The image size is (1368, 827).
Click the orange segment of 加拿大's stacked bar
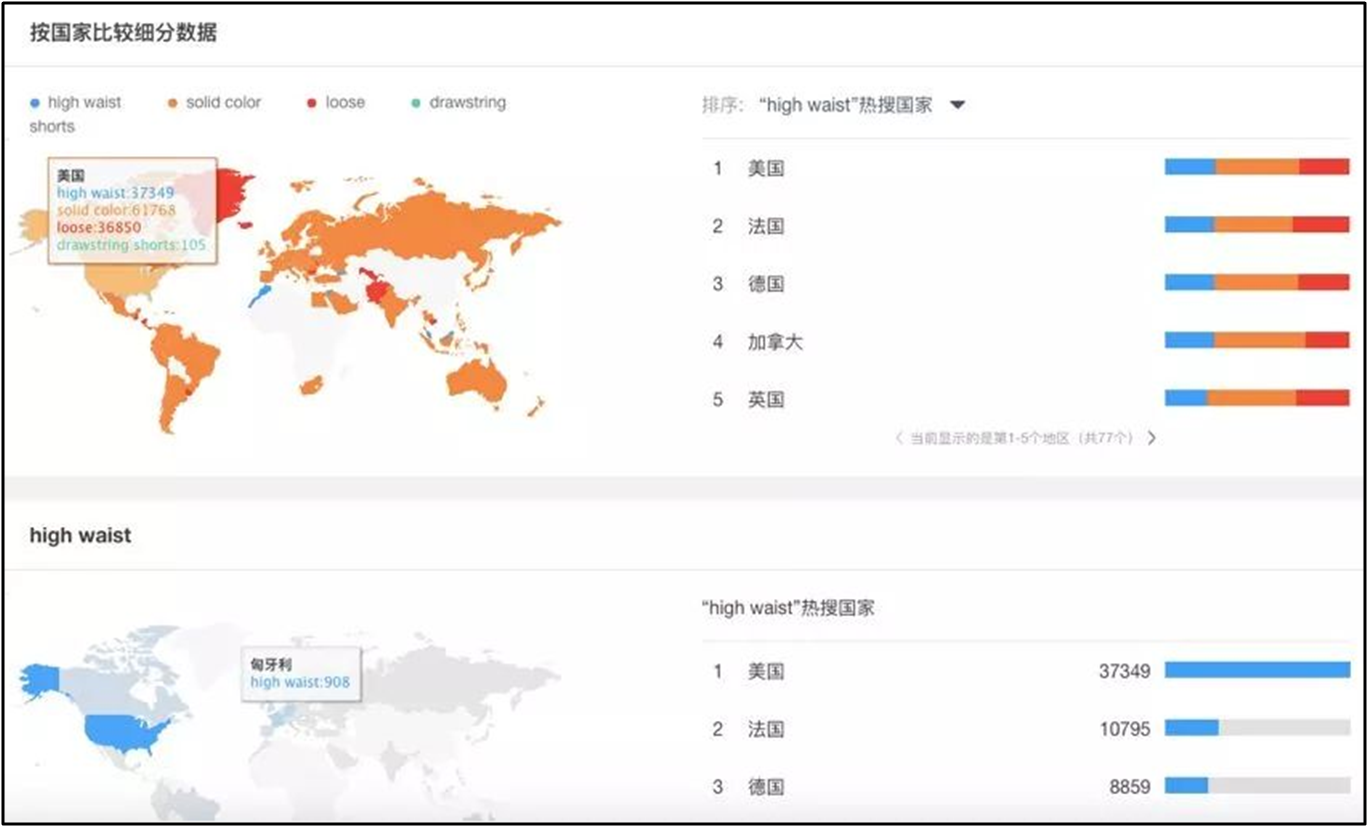pos(1259,341)
